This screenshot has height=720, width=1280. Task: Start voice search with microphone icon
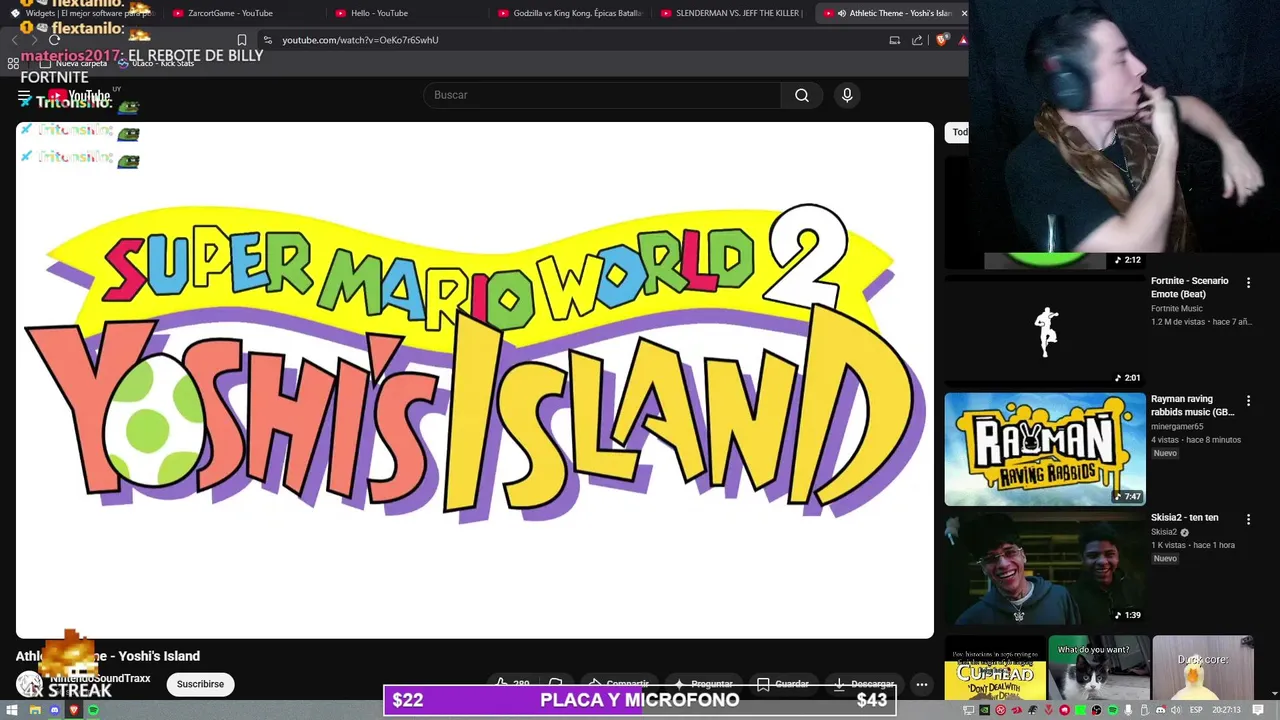point(847,95)
